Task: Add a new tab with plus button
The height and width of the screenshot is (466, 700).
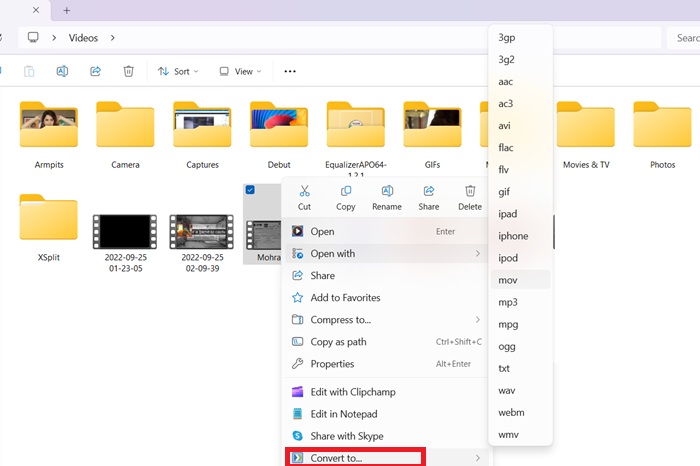Action: pyautogui.click(x=67, y=10)
